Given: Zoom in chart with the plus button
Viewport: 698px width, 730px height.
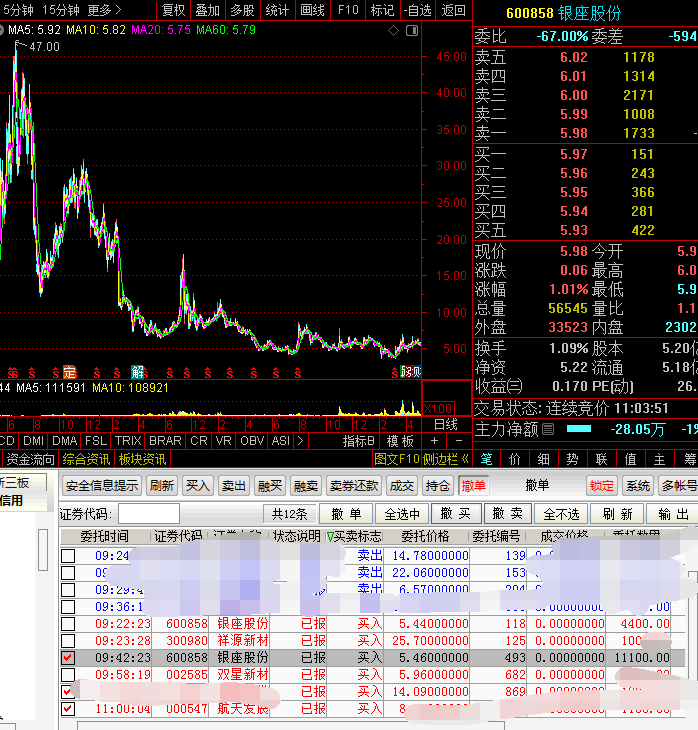Looking at the screenshot, I should click(x=434, y=441).
